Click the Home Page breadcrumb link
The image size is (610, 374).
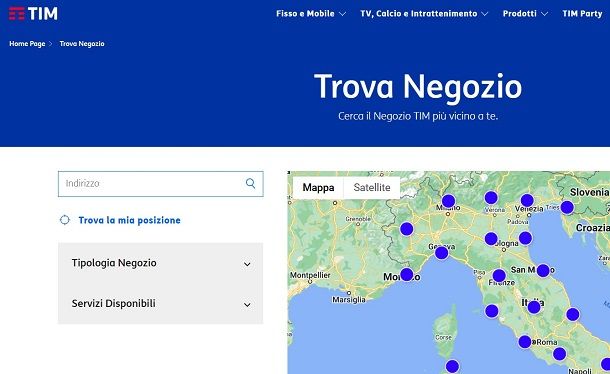click(27, 44)
